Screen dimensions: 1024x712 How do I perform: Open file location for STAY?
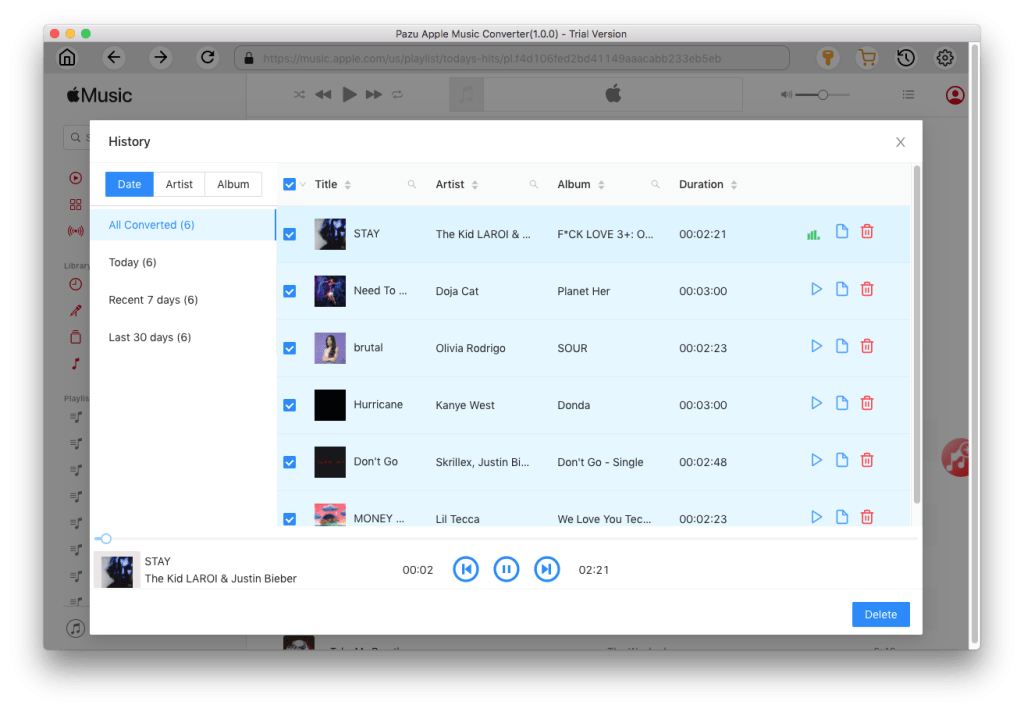click(x=841, y=232)
